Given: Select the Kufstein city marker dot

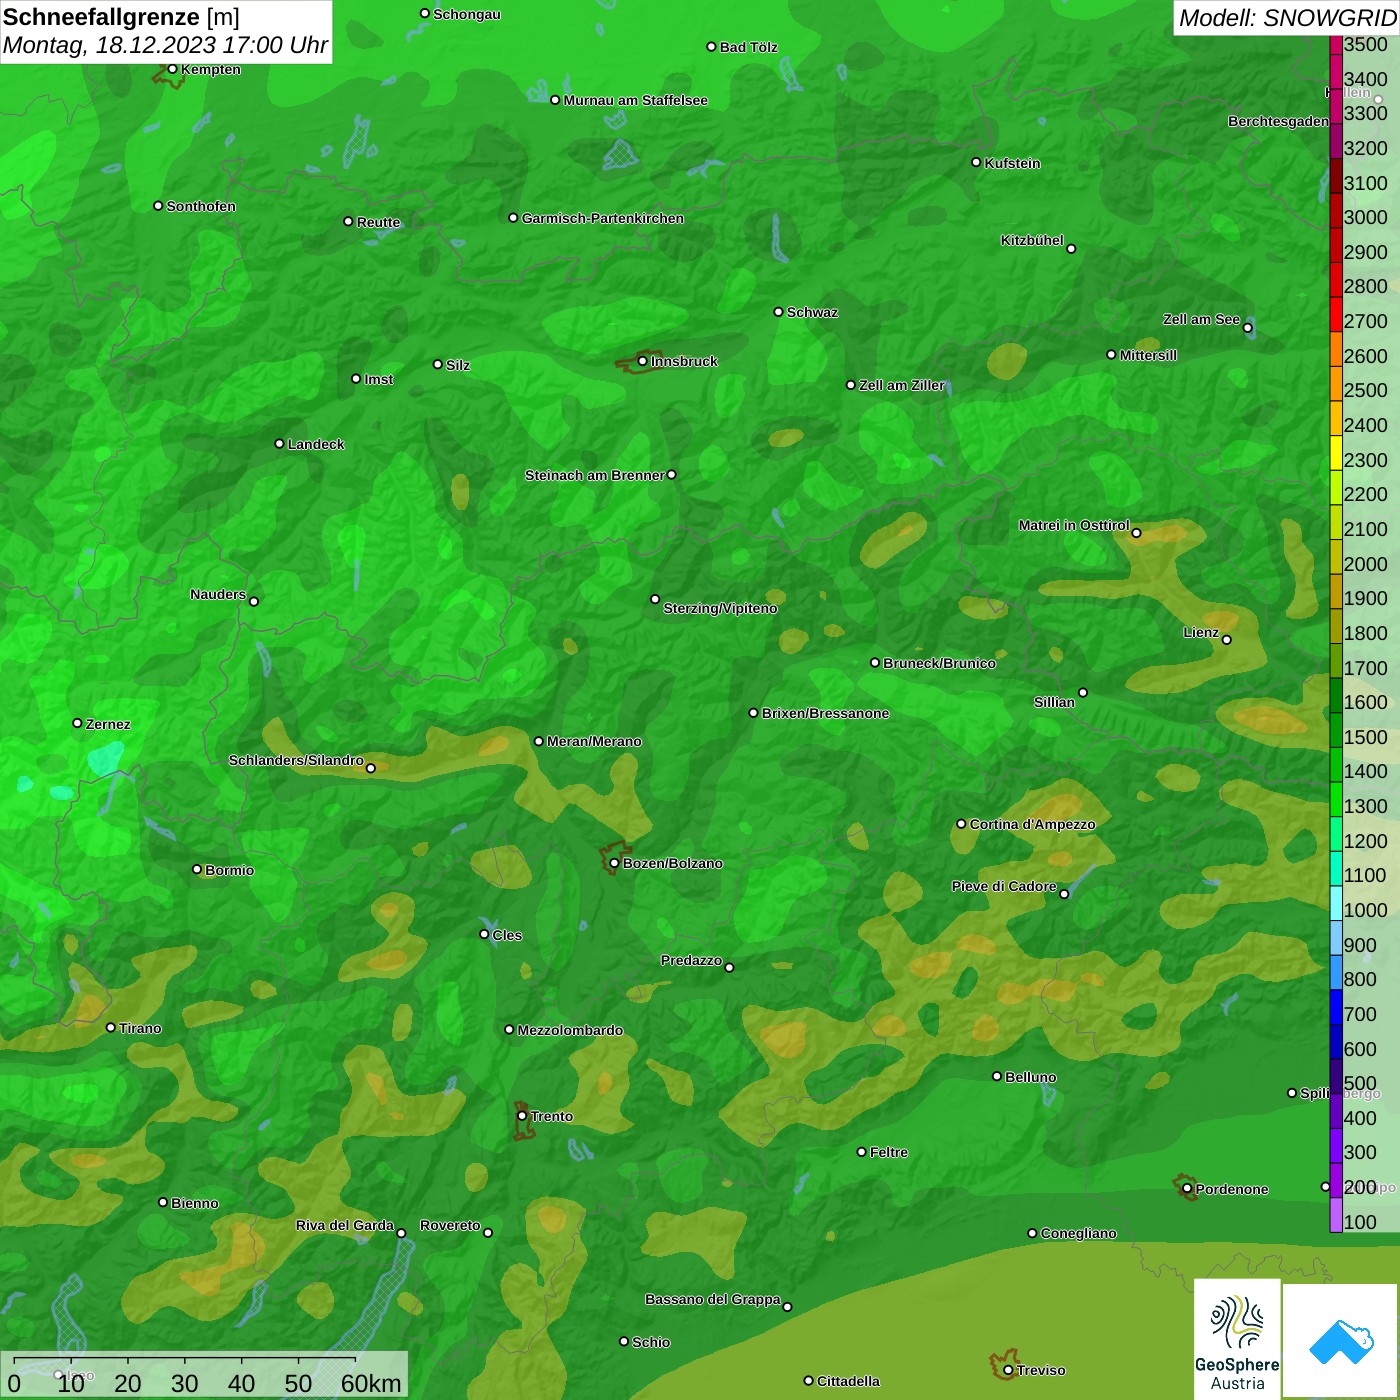Looking at the screenshot, I should (976, 162).
